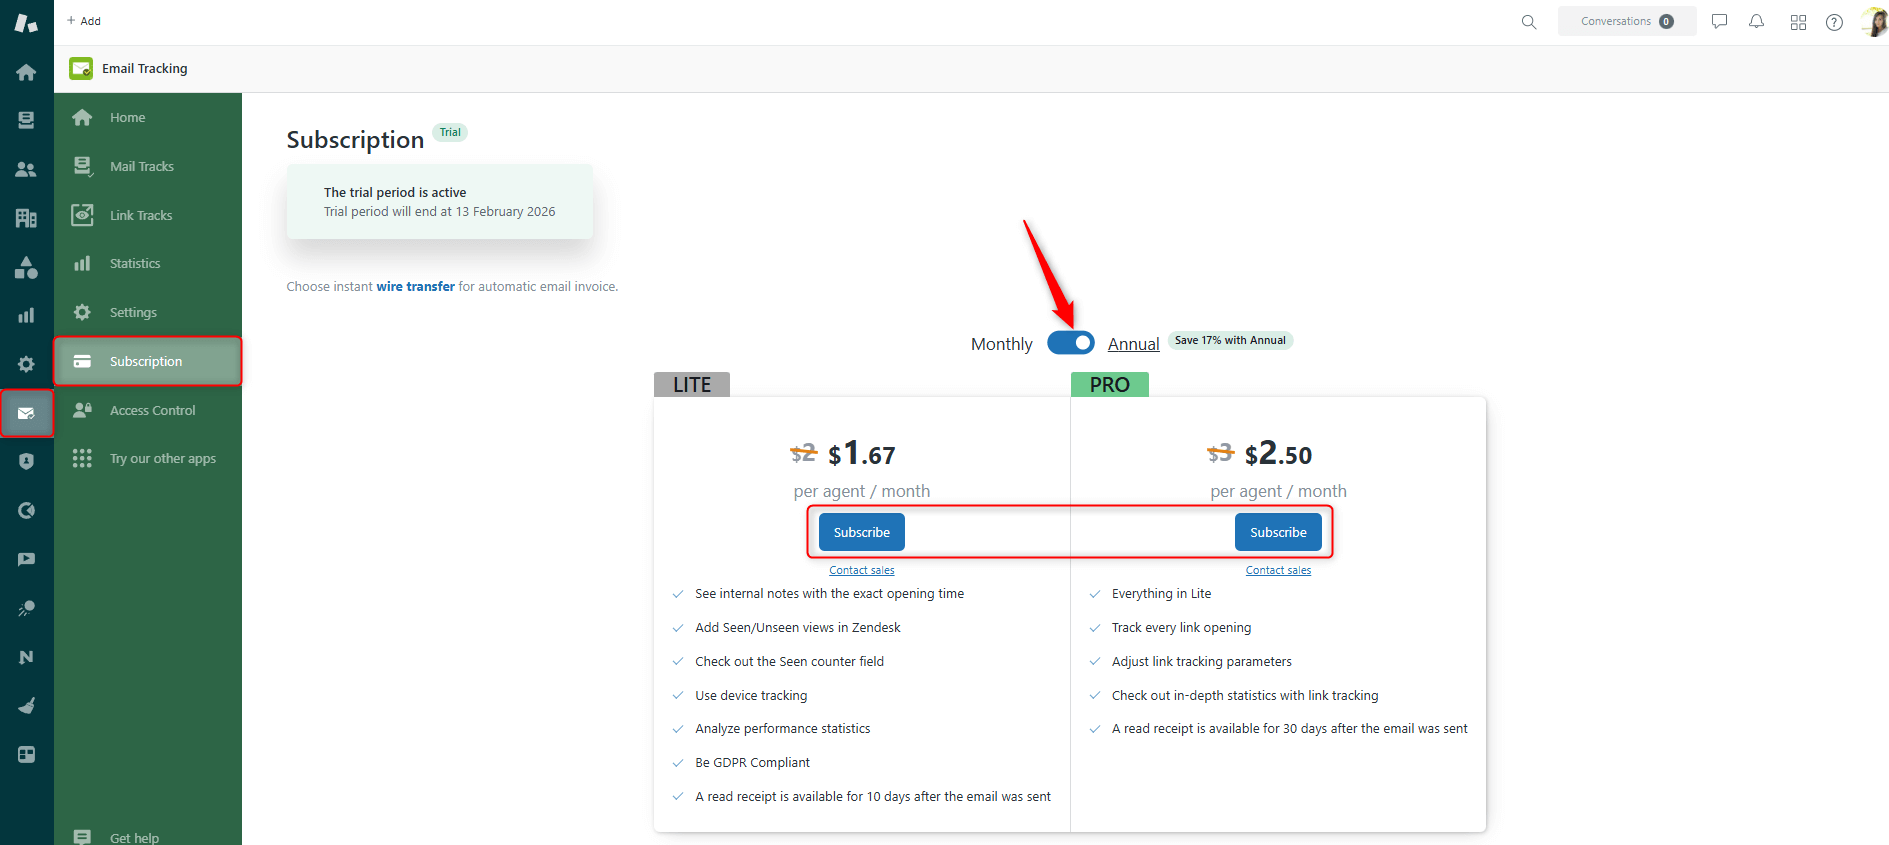Open Try our other apps
The width and height of the screenshot is (1889, 845).
point(148,458)
